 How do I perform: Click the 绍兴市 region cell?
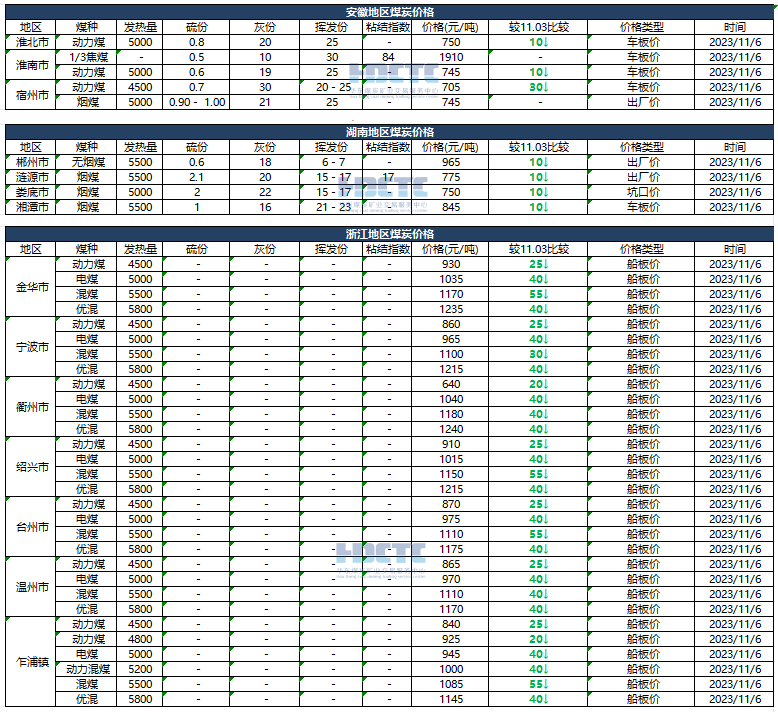[x=31, y=467]
